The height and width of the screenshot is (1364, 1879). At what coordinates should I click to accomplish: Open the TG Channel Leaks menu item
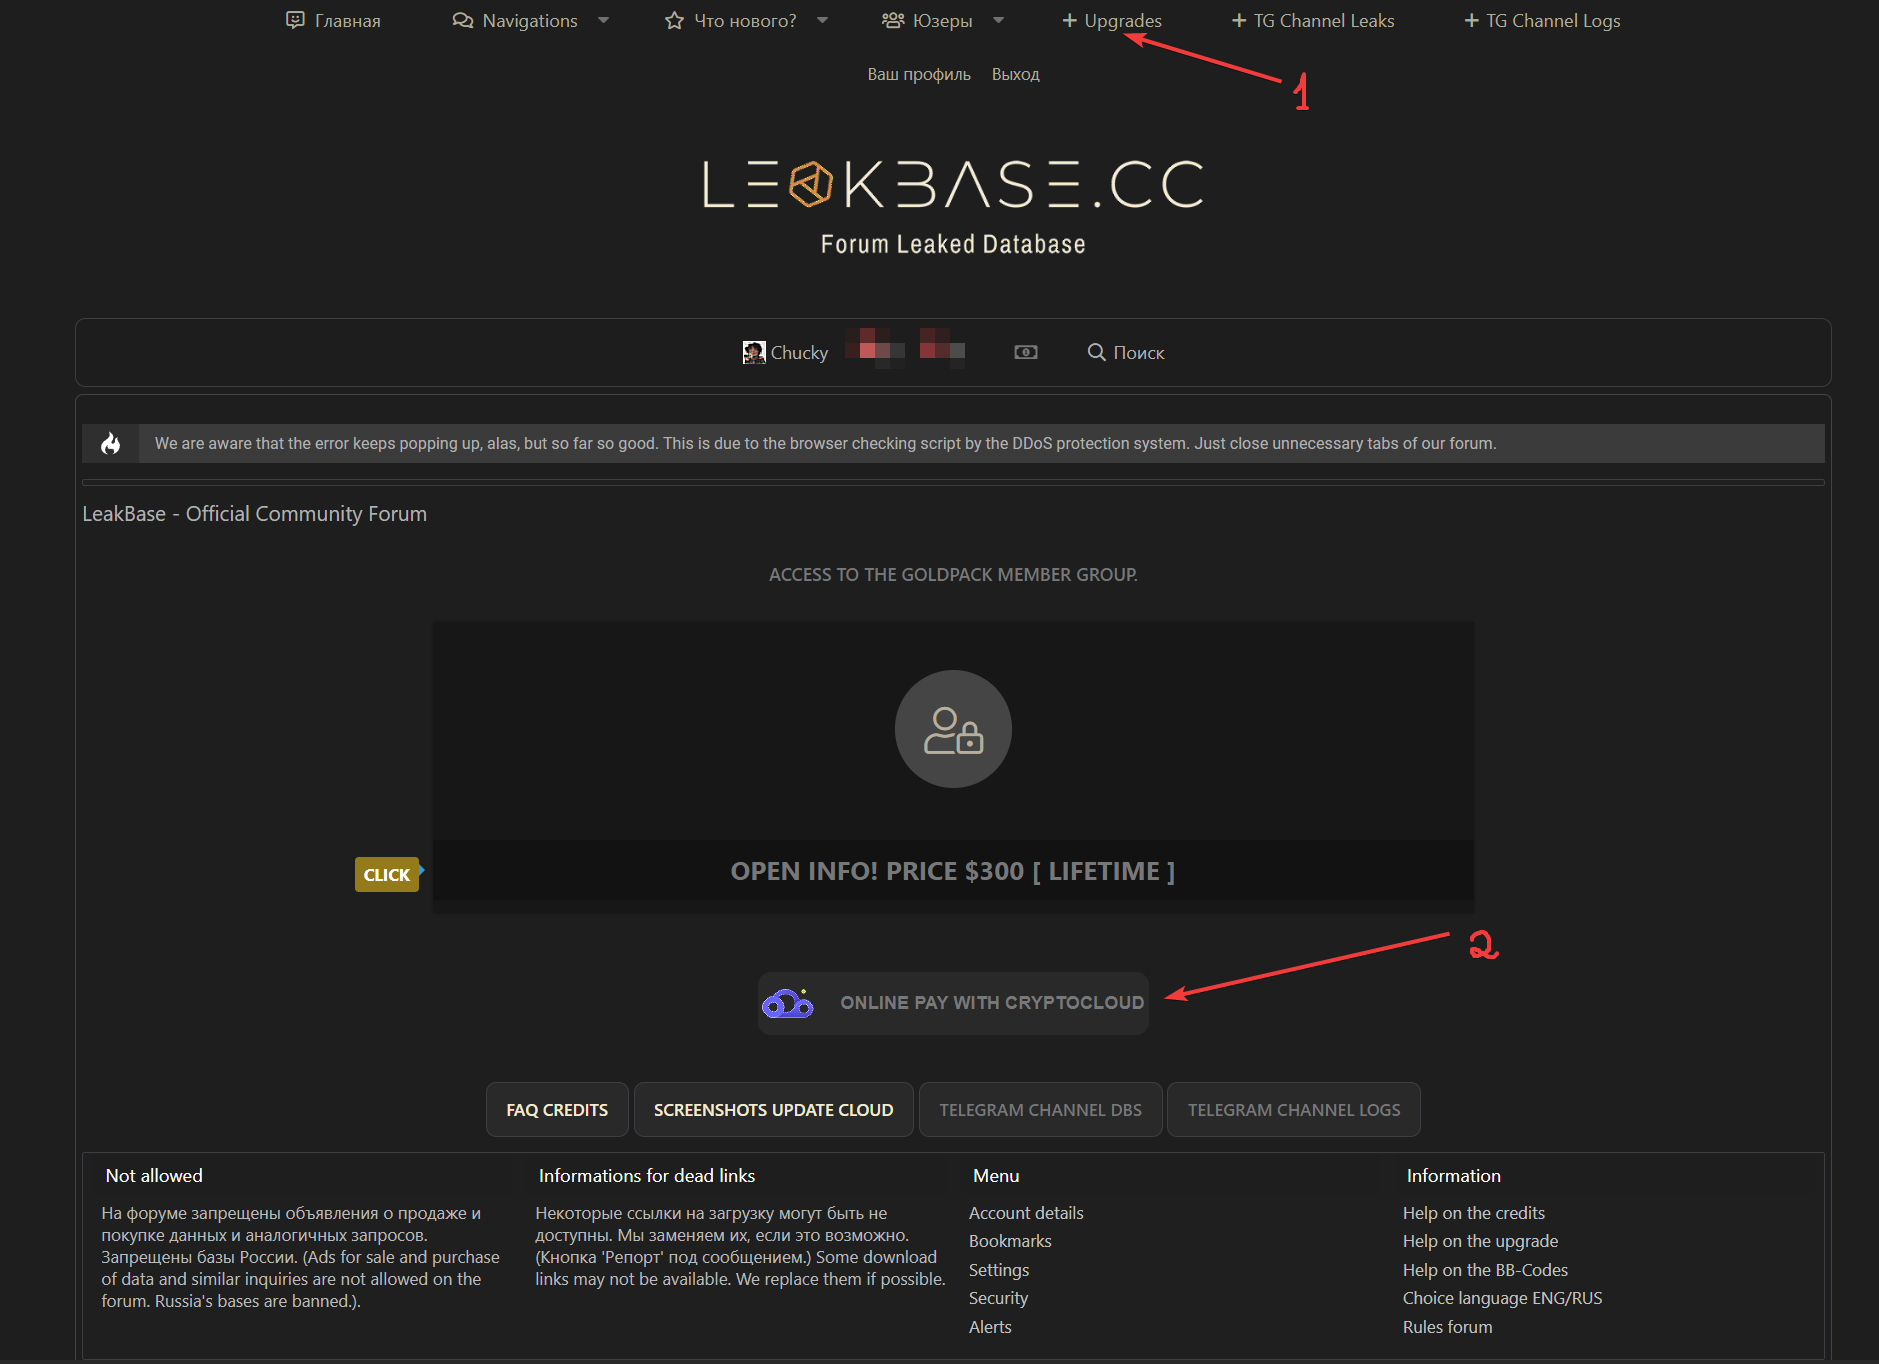click(x=1313, y=20)
